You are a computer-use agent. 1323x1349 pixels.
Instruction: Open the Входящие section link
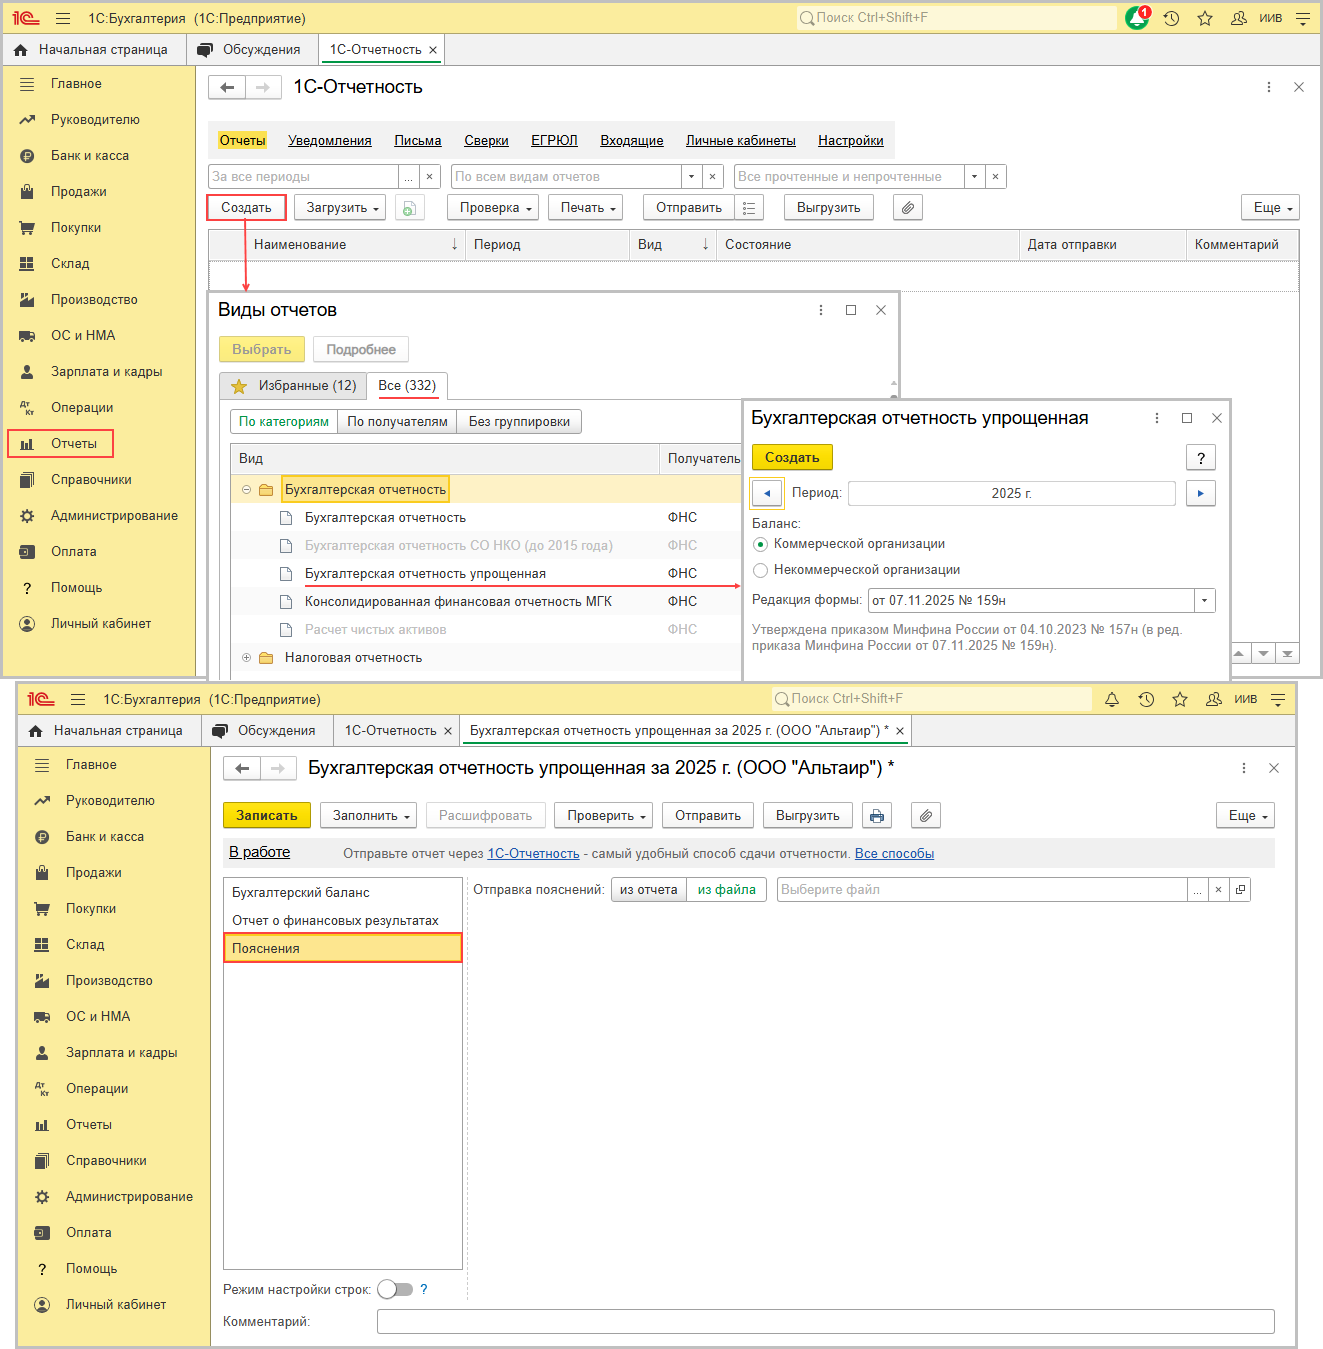tap(632, 141)
